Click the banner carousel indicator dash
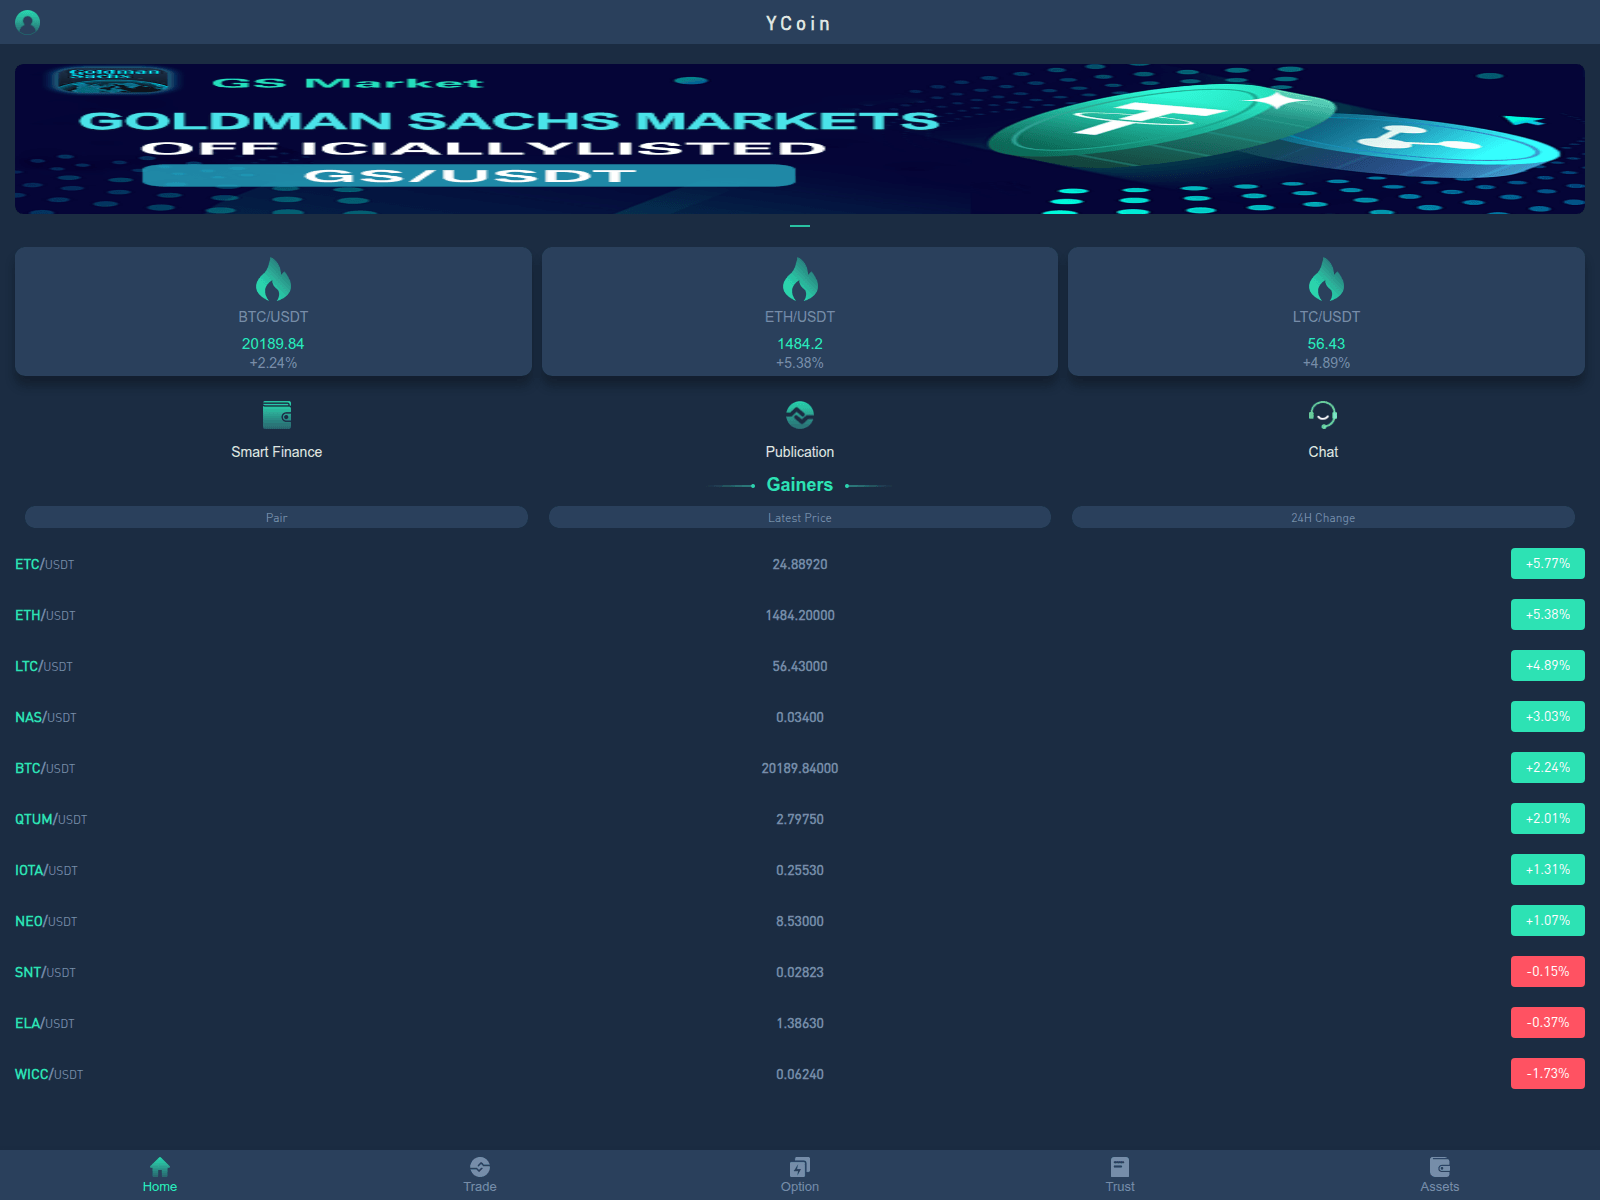Image resolution: width=1600 pixels, height=1200 pixels. coord(800,226)
